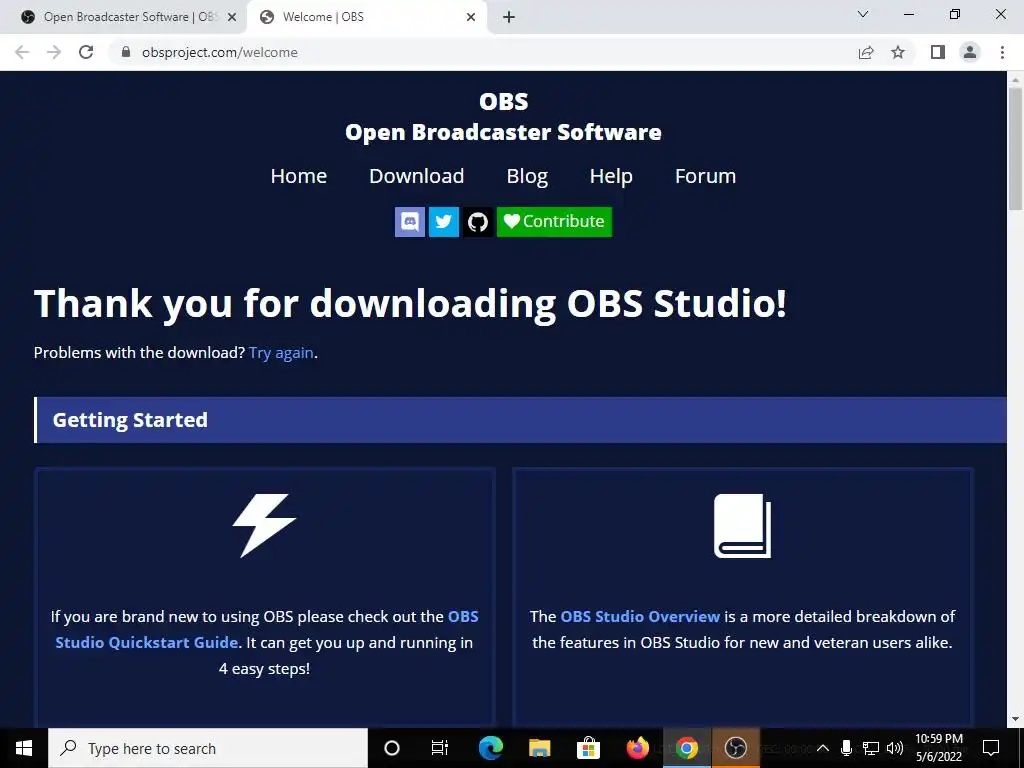Click the microphone tray icon
Viewport: 1024px width, 768px height.
click(846, 748)
